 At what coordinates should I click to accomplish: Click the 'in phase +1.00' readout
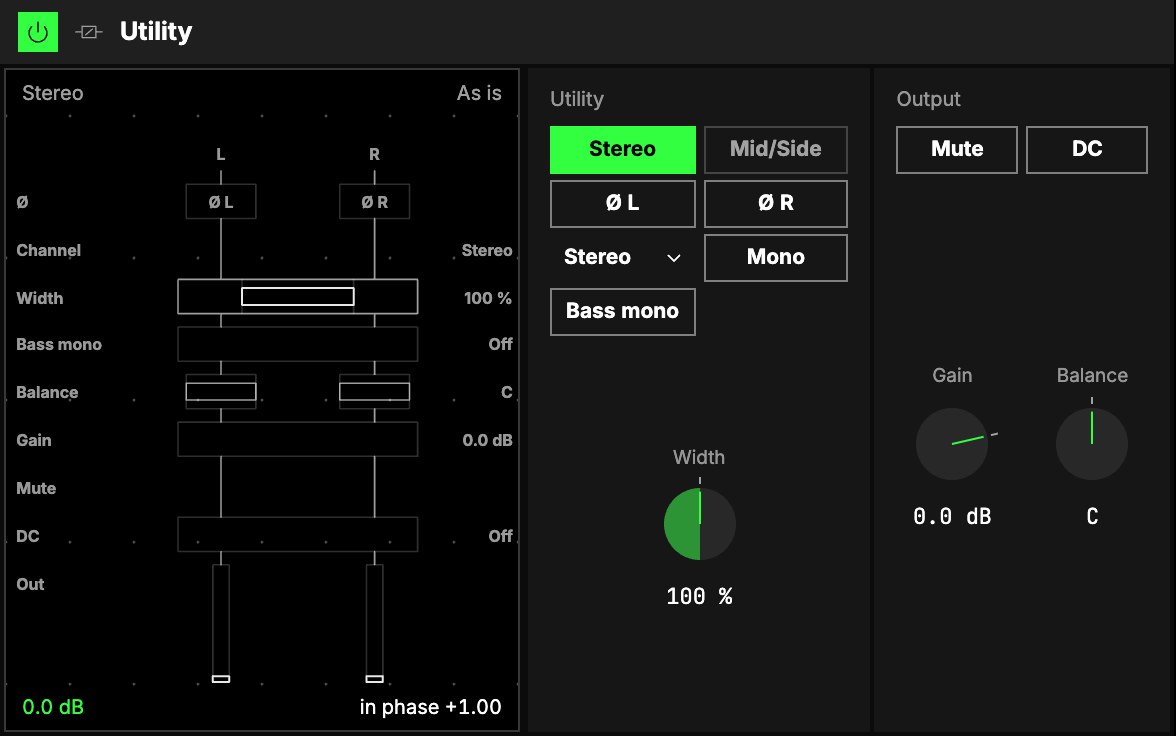point(430,707)
